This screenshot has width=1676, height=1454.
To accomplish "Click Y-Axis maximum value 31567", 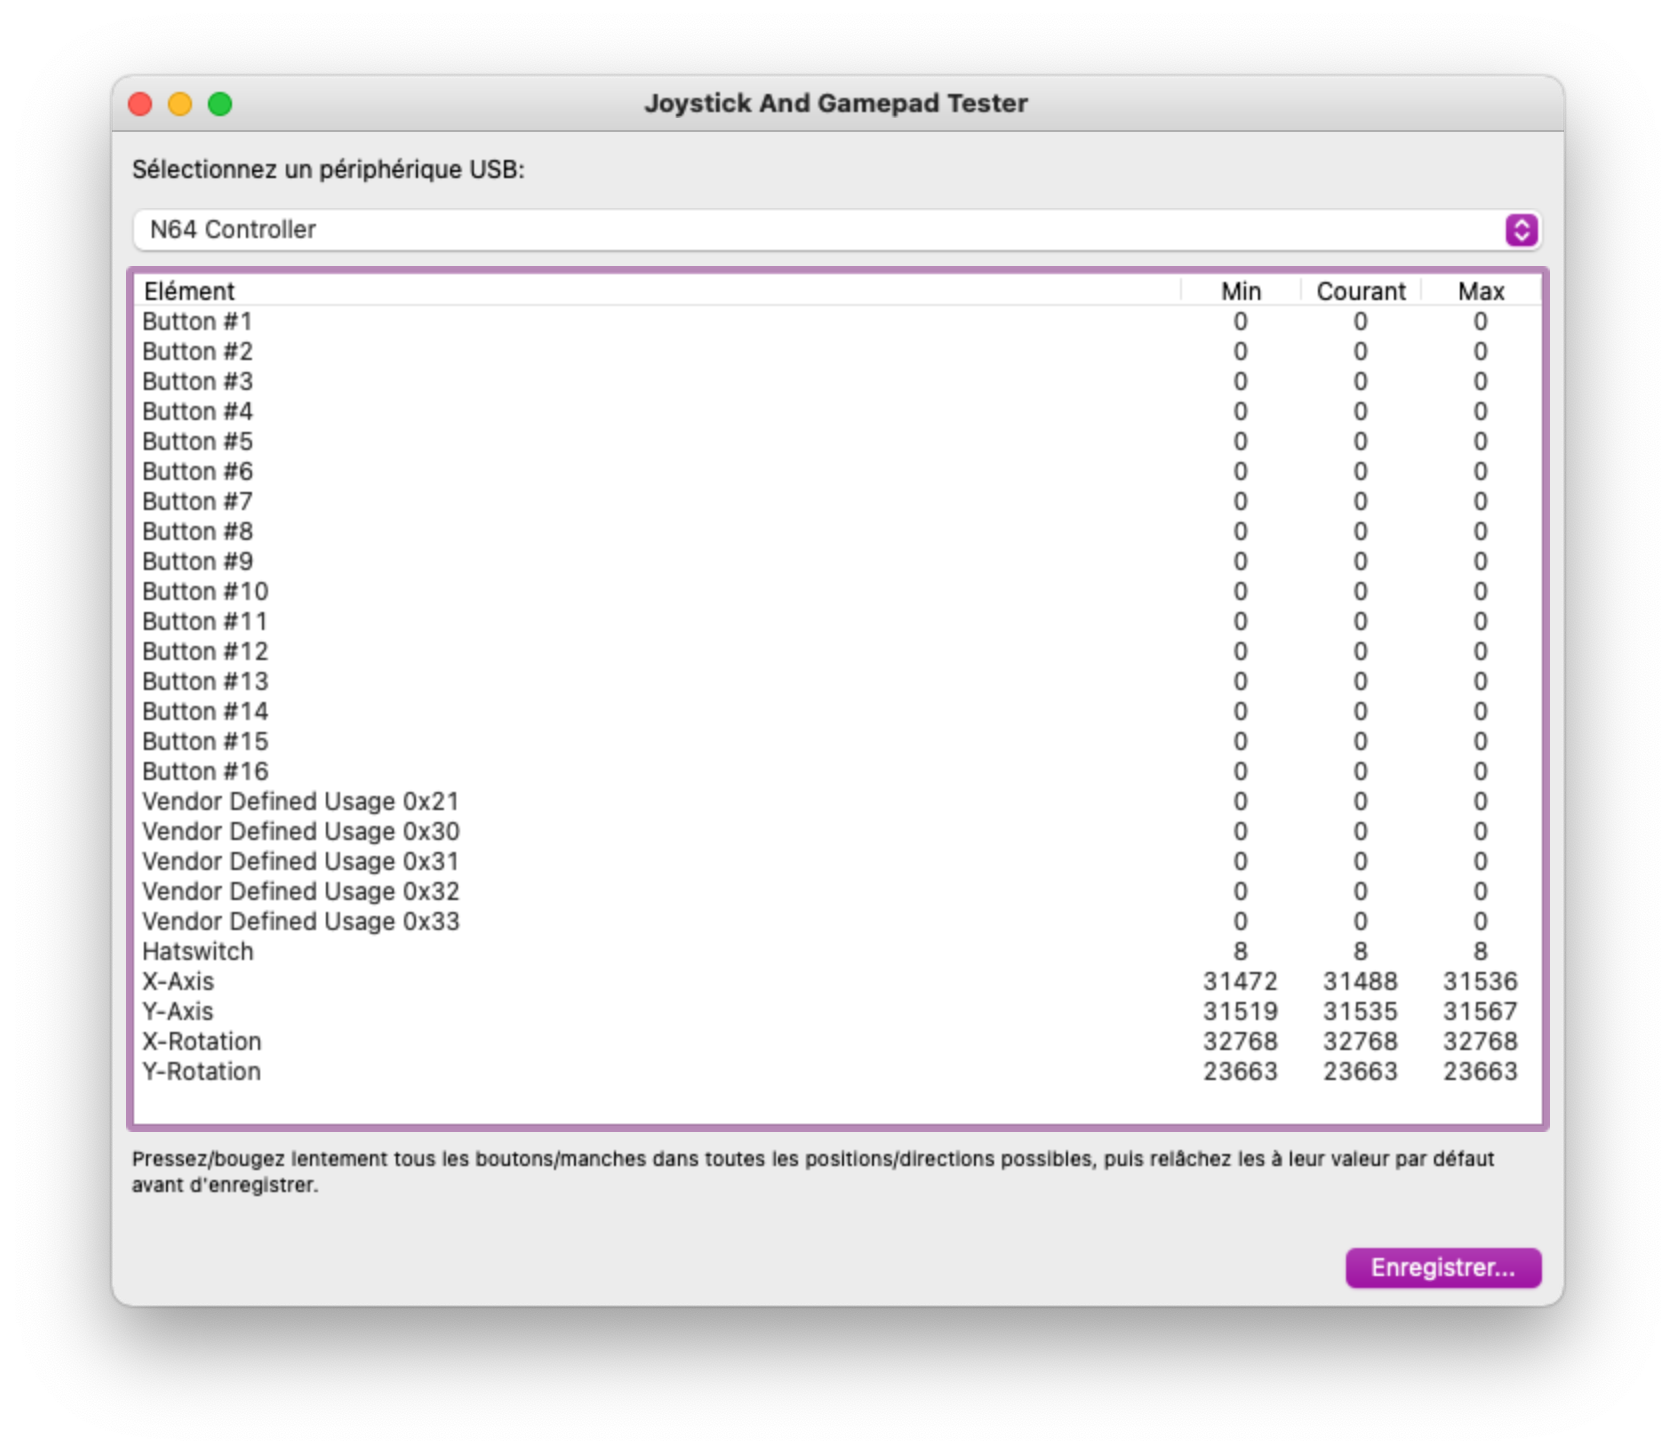I will [1480, 1011].
